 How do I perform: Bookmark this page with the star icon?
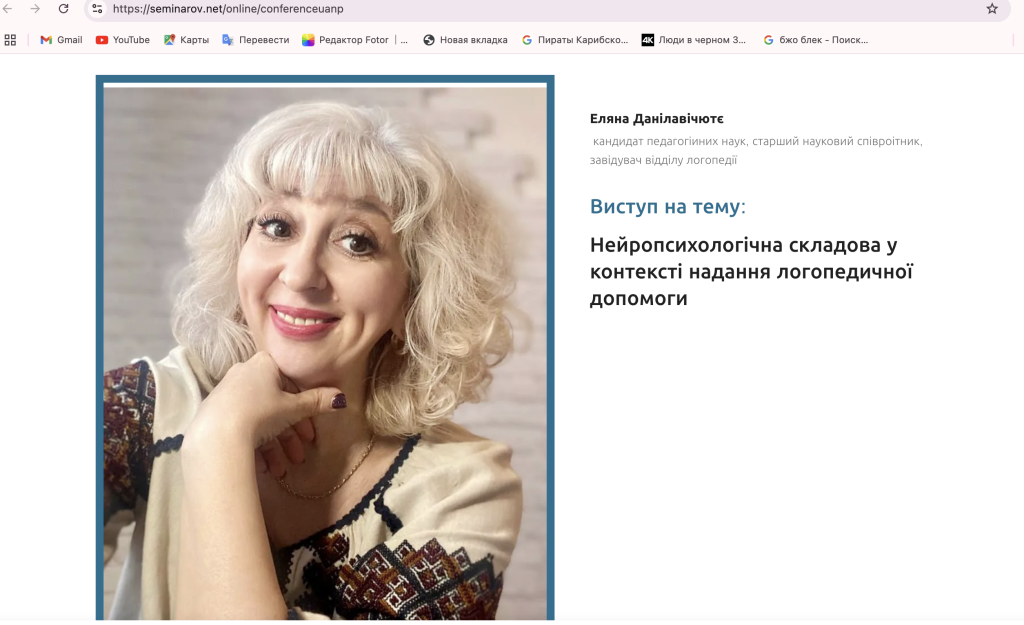point(992,8)
